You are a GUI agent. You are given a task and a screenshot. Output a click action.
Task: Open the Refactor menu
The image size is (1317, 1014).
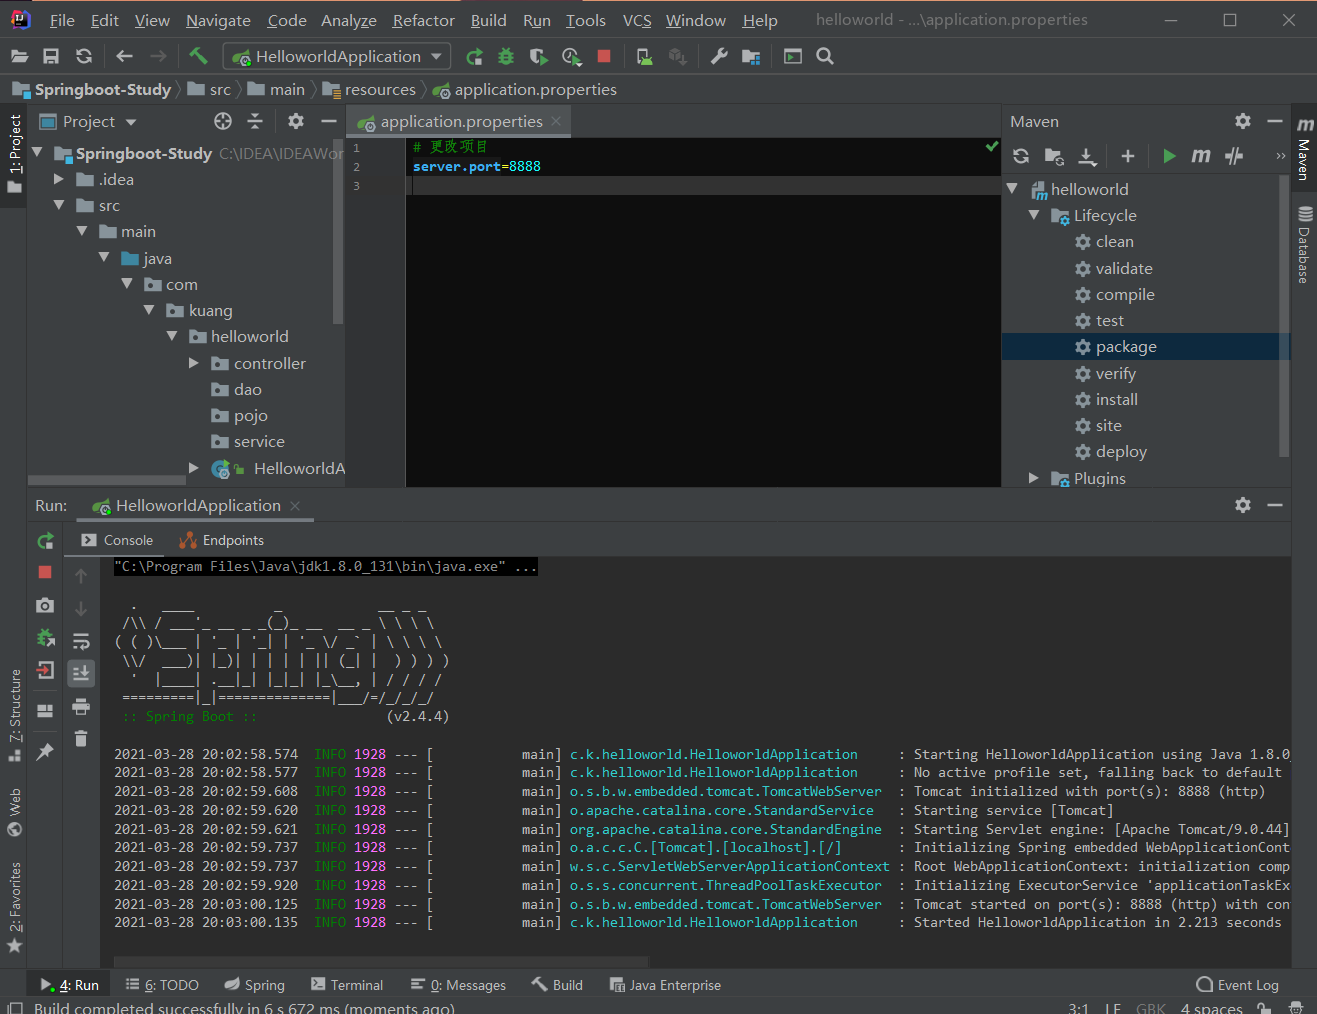tap(423, 20)
